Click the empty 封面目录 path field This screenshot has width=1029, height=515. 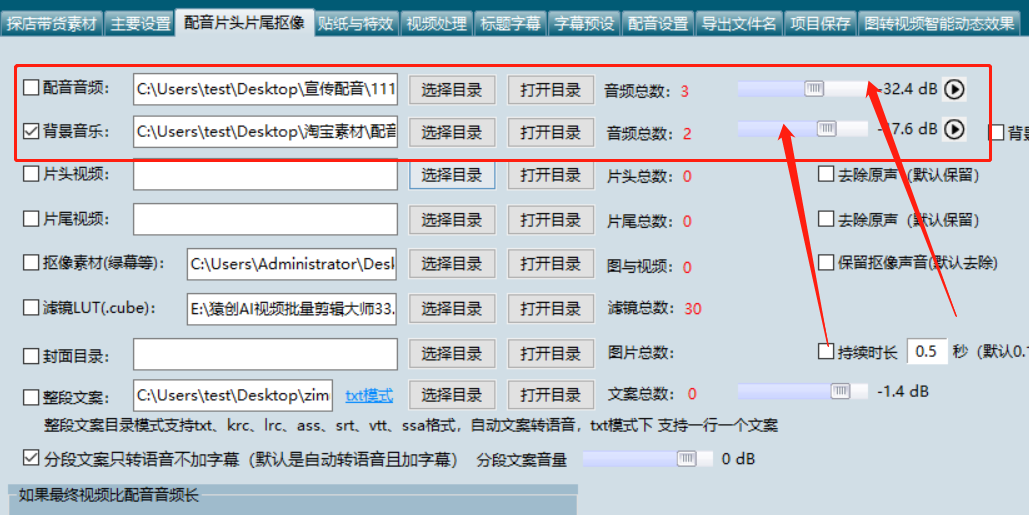coord(265,354)
